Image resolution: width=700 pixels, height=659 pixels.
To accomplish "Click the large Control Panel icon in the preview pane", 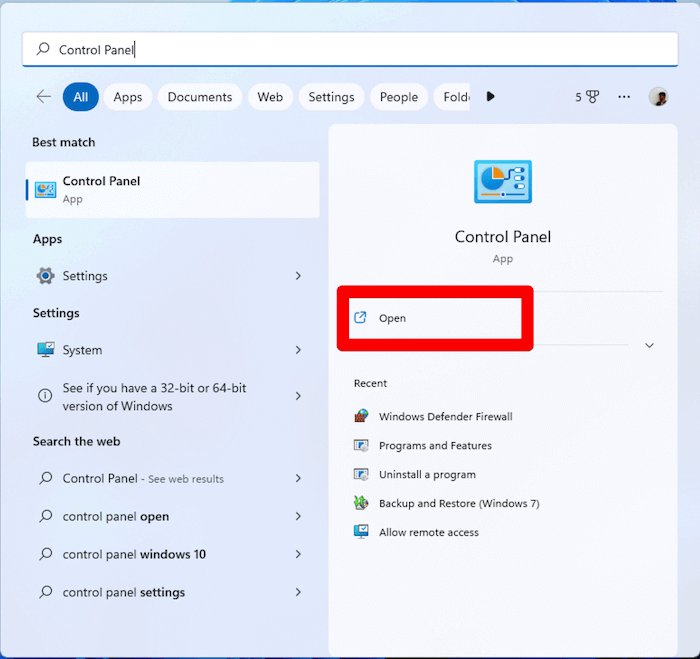I will (x=503, y=182).
